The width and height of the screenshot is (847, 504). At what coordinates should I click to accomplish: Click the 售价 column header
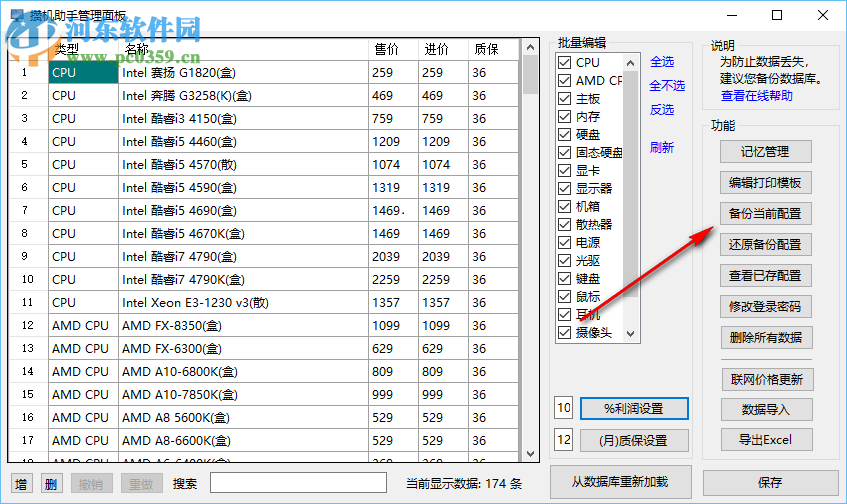pyautogui.click(x=393, y=50)
